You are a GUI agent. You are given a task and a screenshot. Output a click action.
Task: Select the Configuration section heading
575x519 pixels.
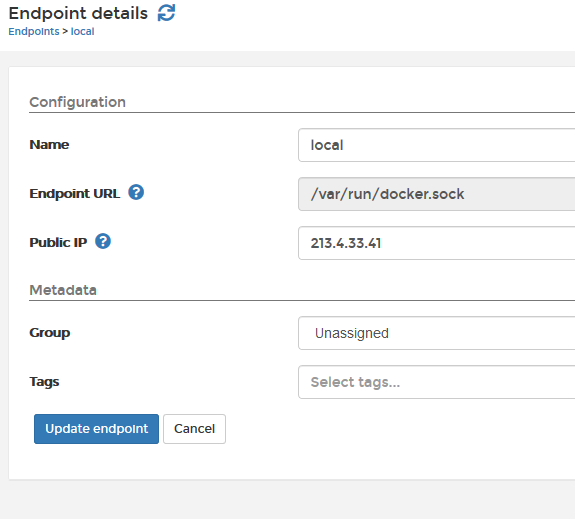coord(78,102)
